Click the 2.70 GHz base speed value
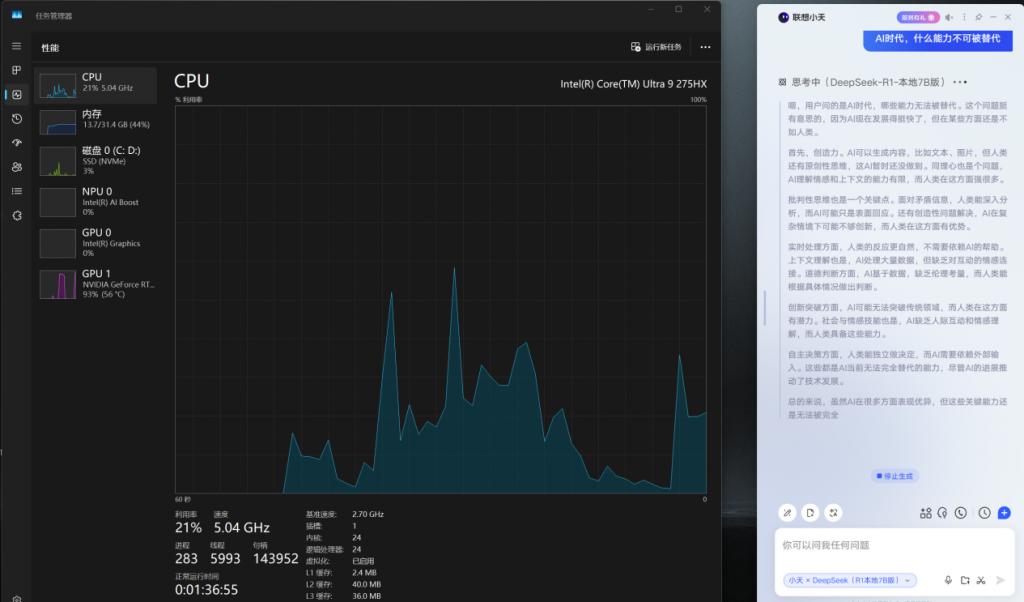Screen dimensions: 1024x602 [368, 515]
